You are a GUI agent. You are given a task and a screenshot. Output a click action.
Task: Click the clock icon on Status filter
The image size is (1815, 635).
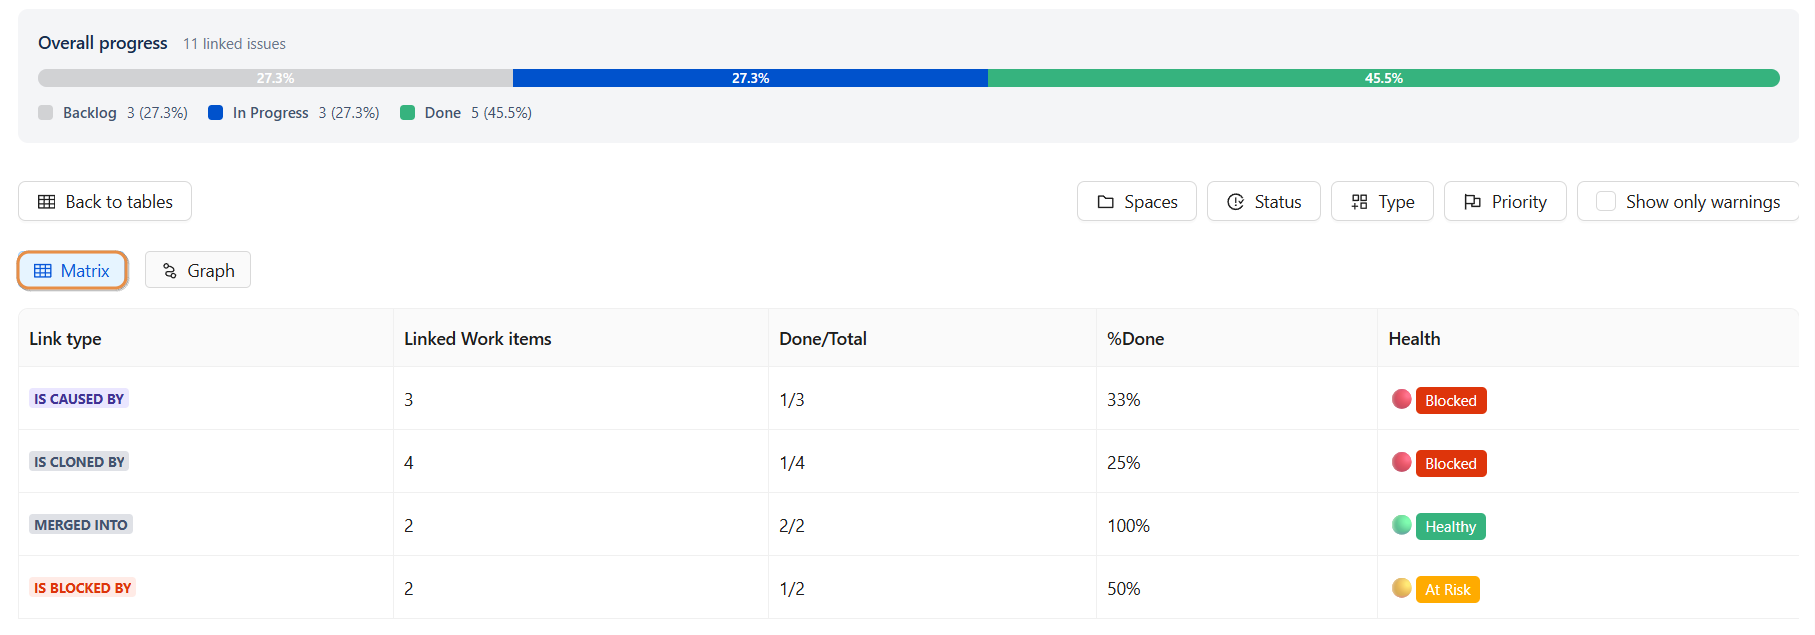1235,202
